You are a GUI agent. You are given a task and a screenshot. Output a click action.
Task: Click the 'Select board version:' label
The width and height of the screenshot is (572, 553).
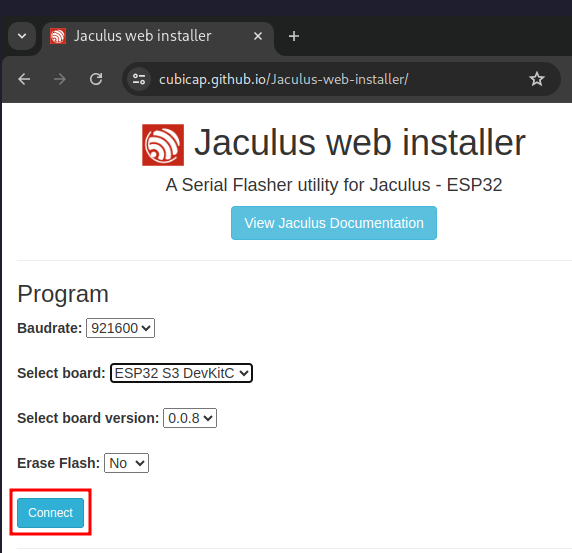click(x=88, y=418)
